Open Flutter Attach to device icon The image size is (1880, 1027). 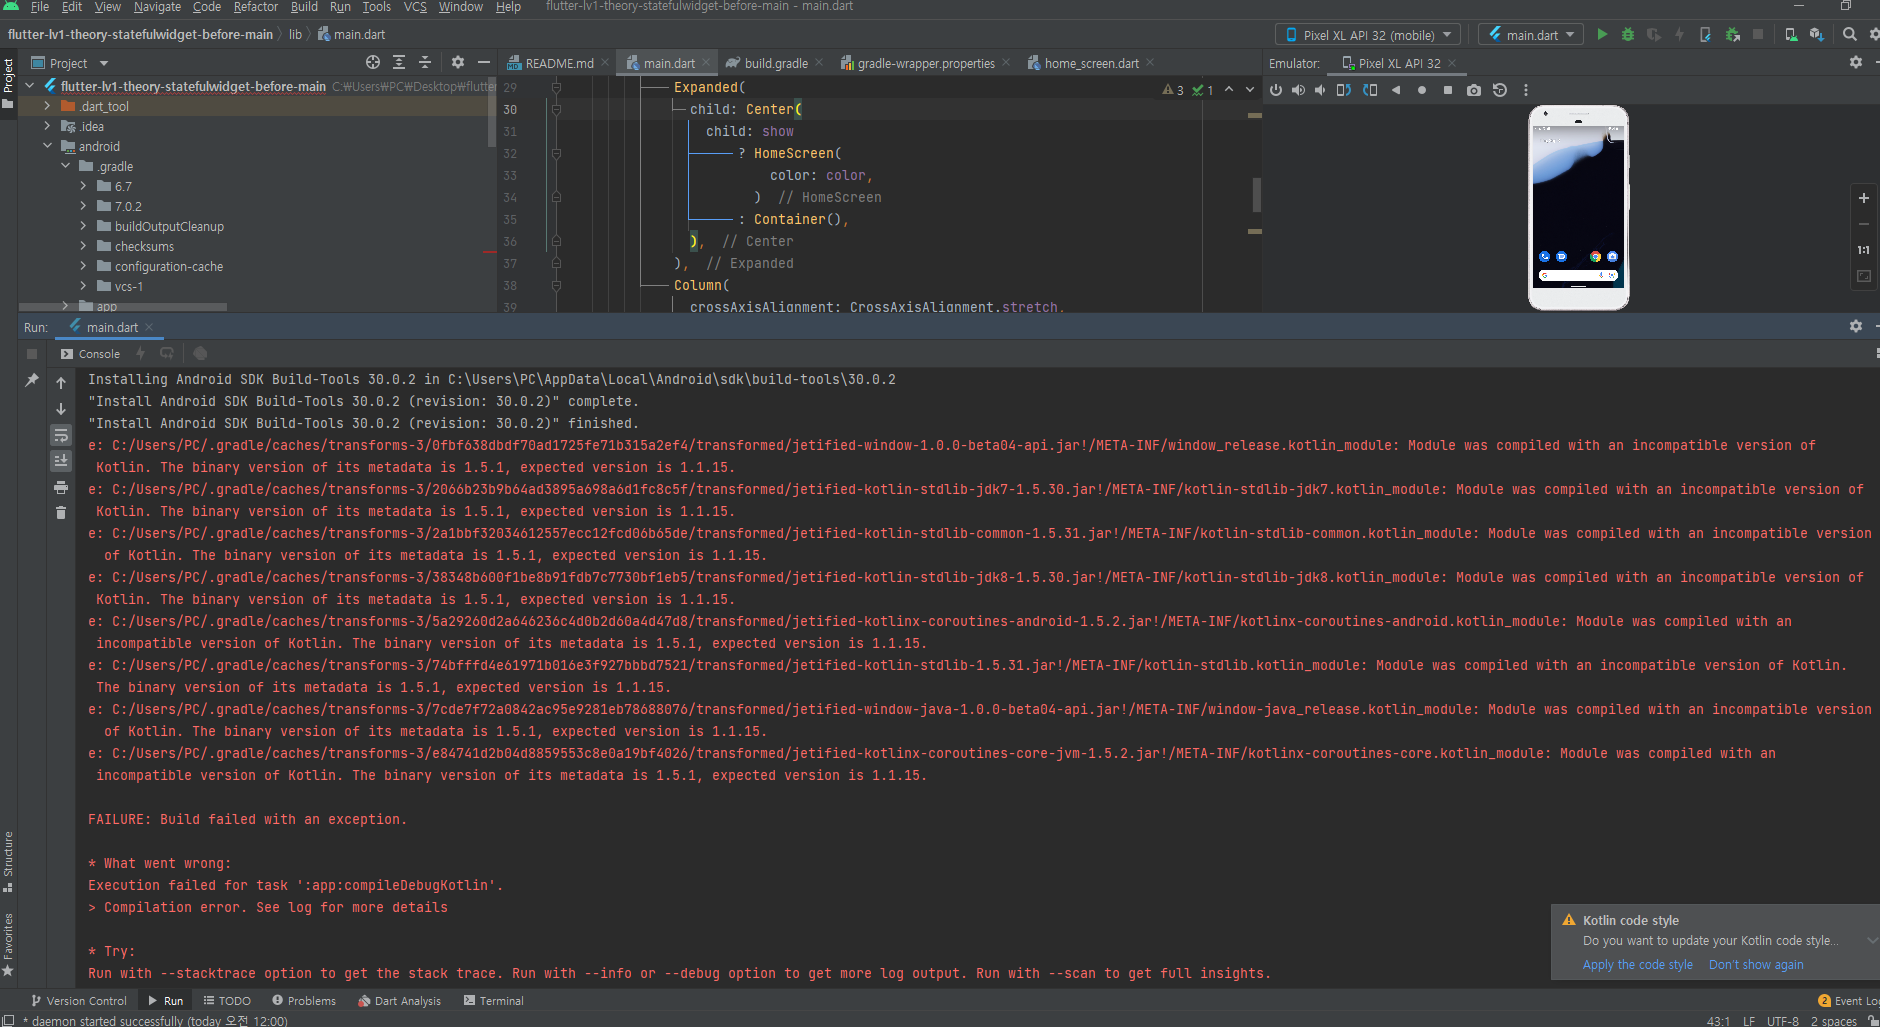tap(1705, 34)
